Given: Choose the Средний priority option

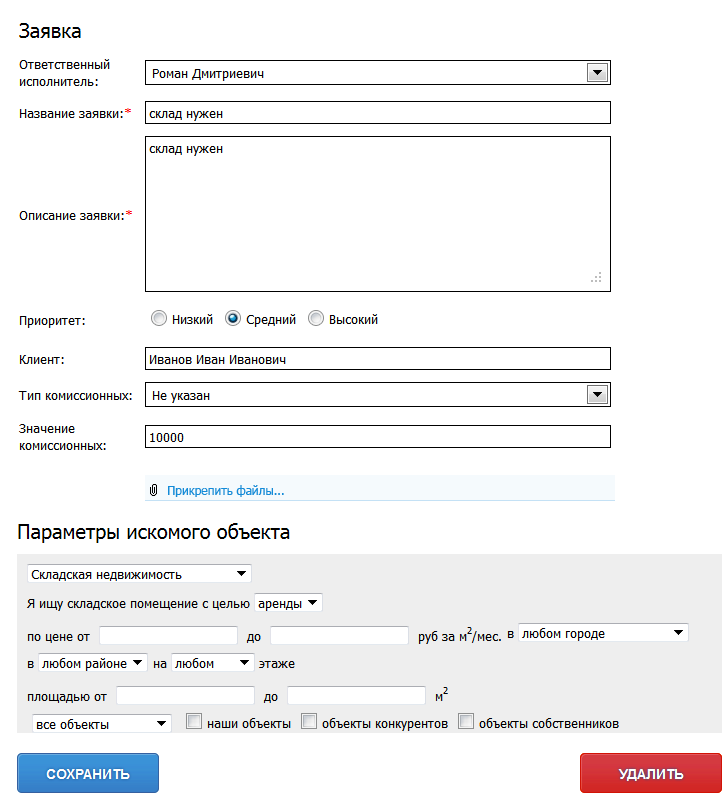Looking at the screenshot, I should coord(233,319).
